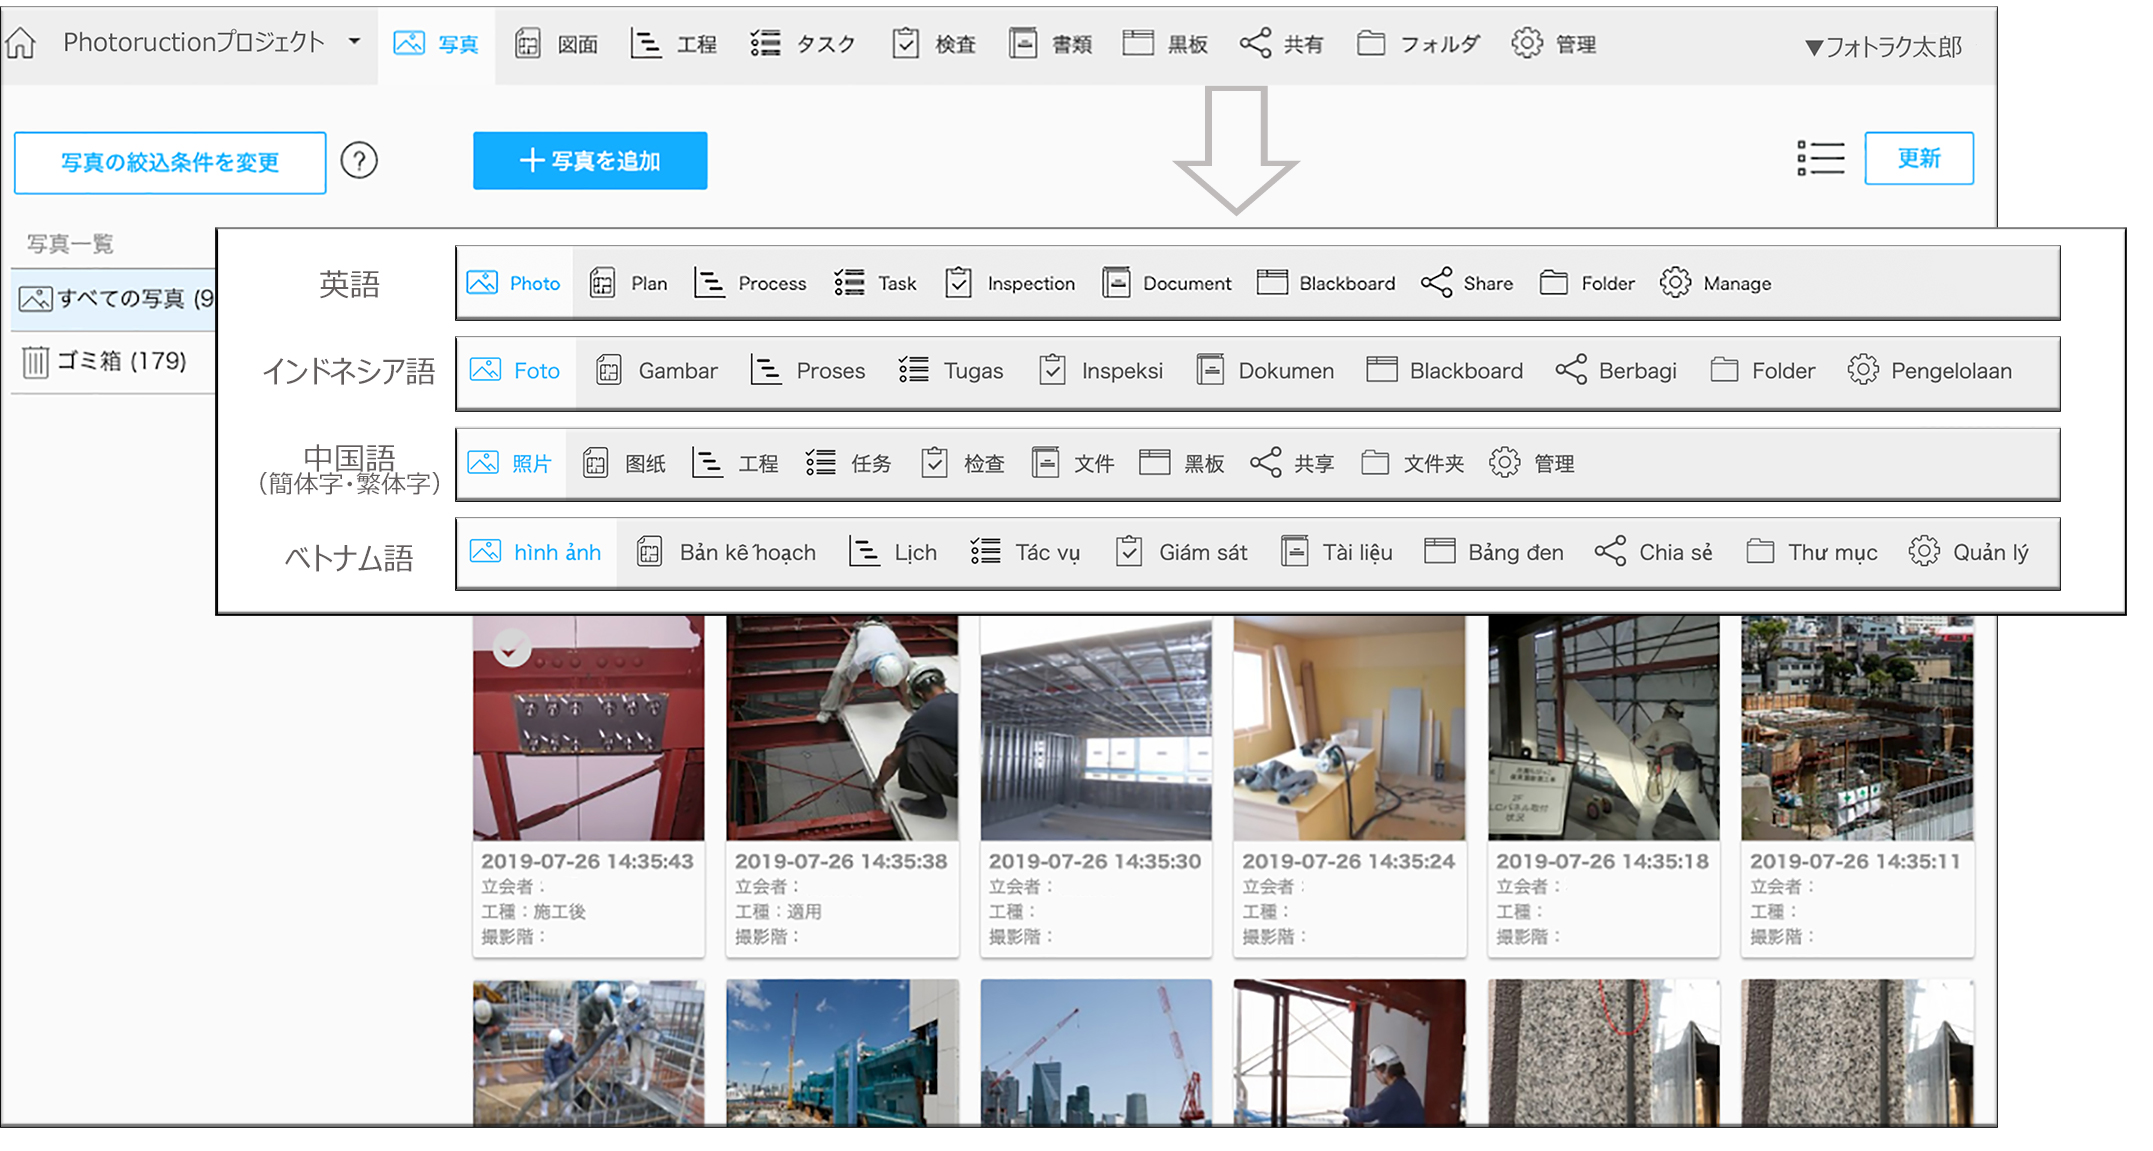
Task: Click the Folder label in English row
Action: (1608, 284)
